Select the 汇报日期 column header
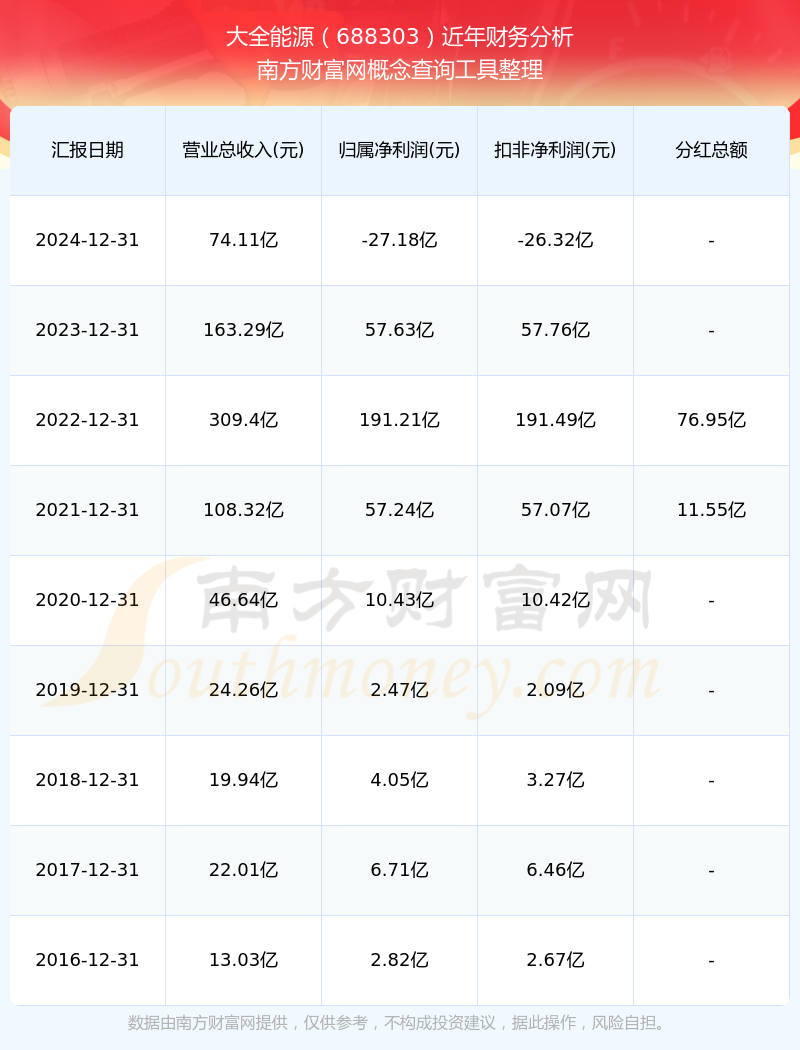 coord(88,150)
